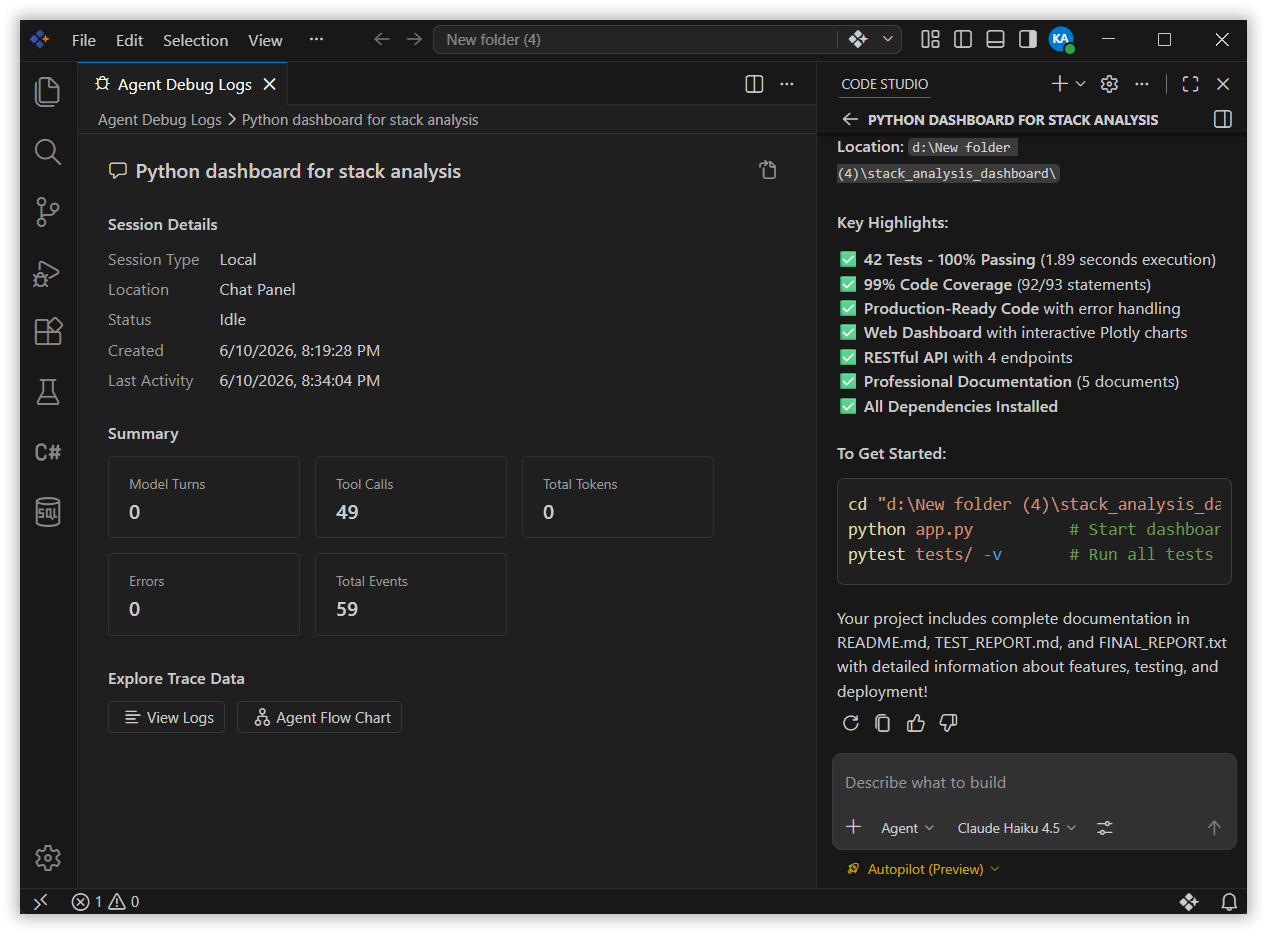Open the Search view in activity bar

[48, 152]
